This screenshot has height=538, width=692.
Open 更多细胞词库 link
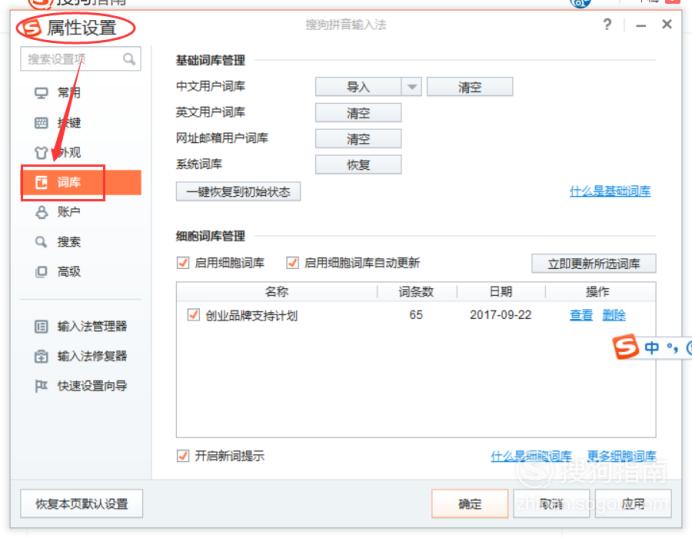pos(621,455)
